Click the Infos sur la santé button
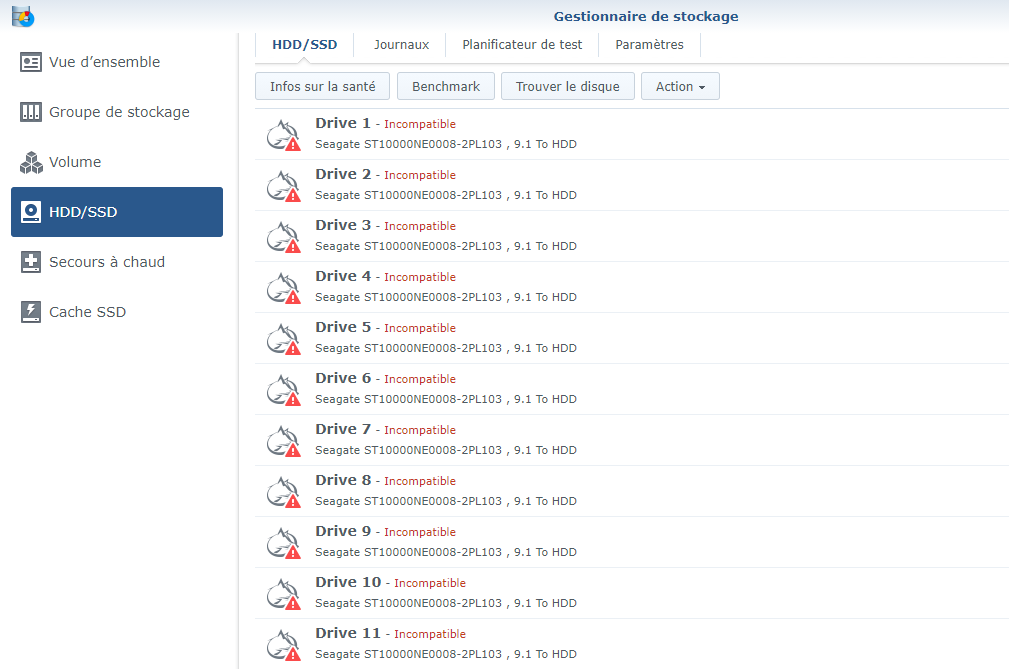This screenshot has height=669, width=1009. pyautogui.click(x=322, y=86)
